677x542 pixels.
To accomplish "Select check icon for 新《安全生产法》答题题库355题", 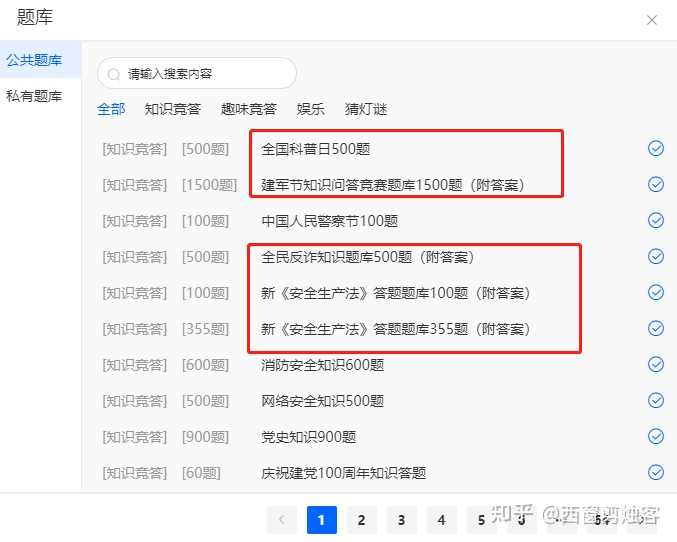I will [x=655, y=329].
